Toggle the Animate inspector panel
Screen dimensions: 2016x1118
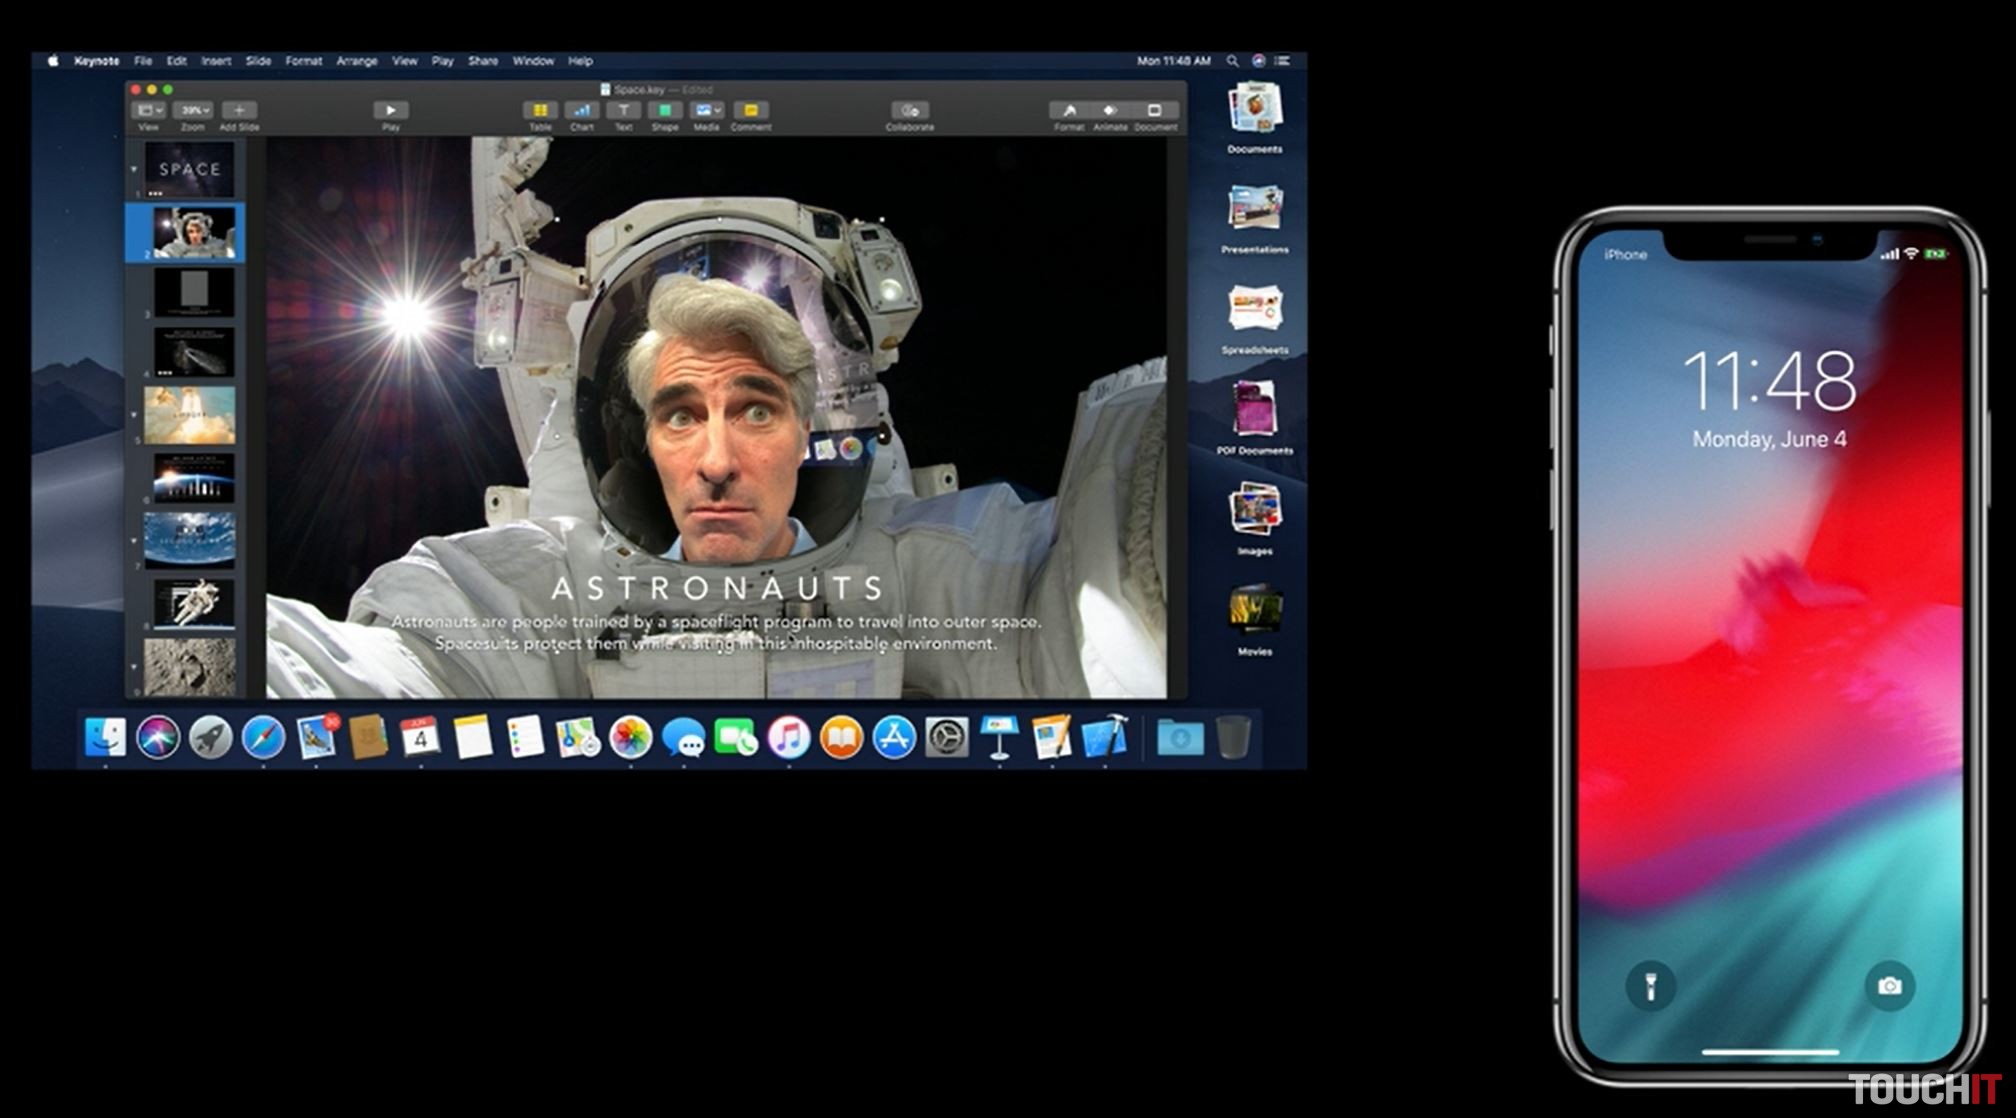(1110, 111)
